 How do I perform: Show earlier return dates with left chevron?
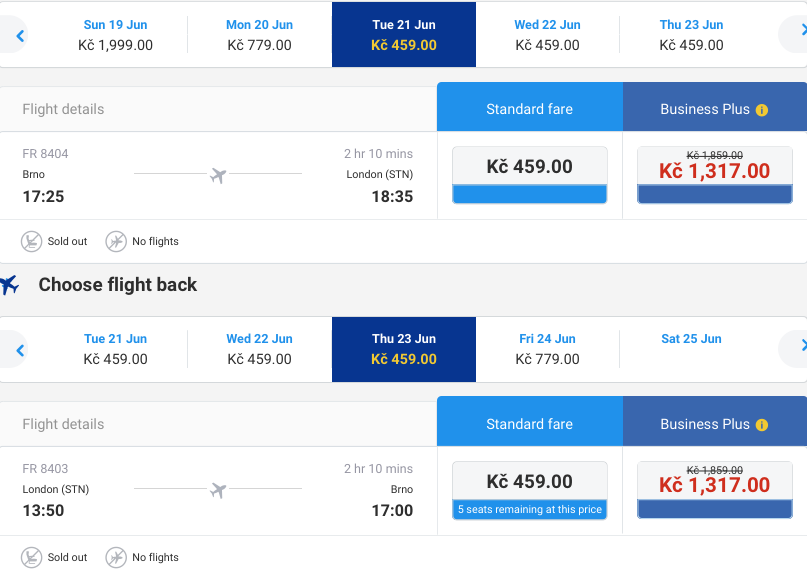coord(20,350)
